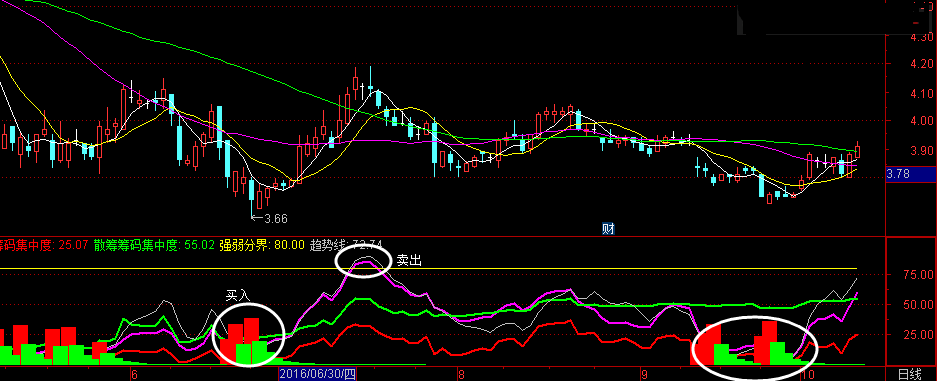Click the yellow 80.00 threshold line
937x381 pixels.
pyautogui.click(x=442, y=269)
